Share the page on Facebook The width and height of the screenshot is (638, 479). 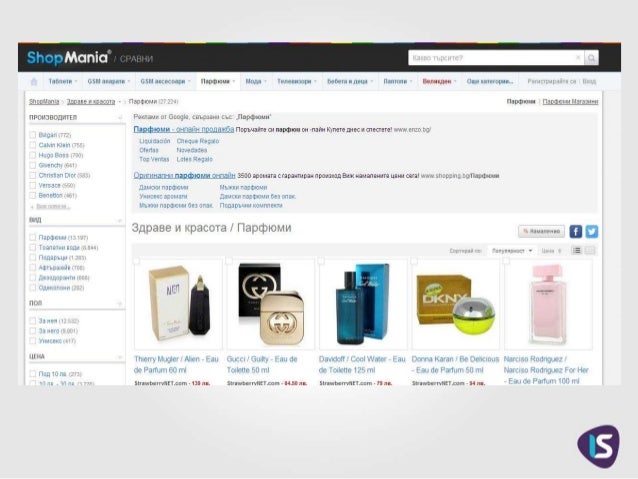[x=575, y=232]
